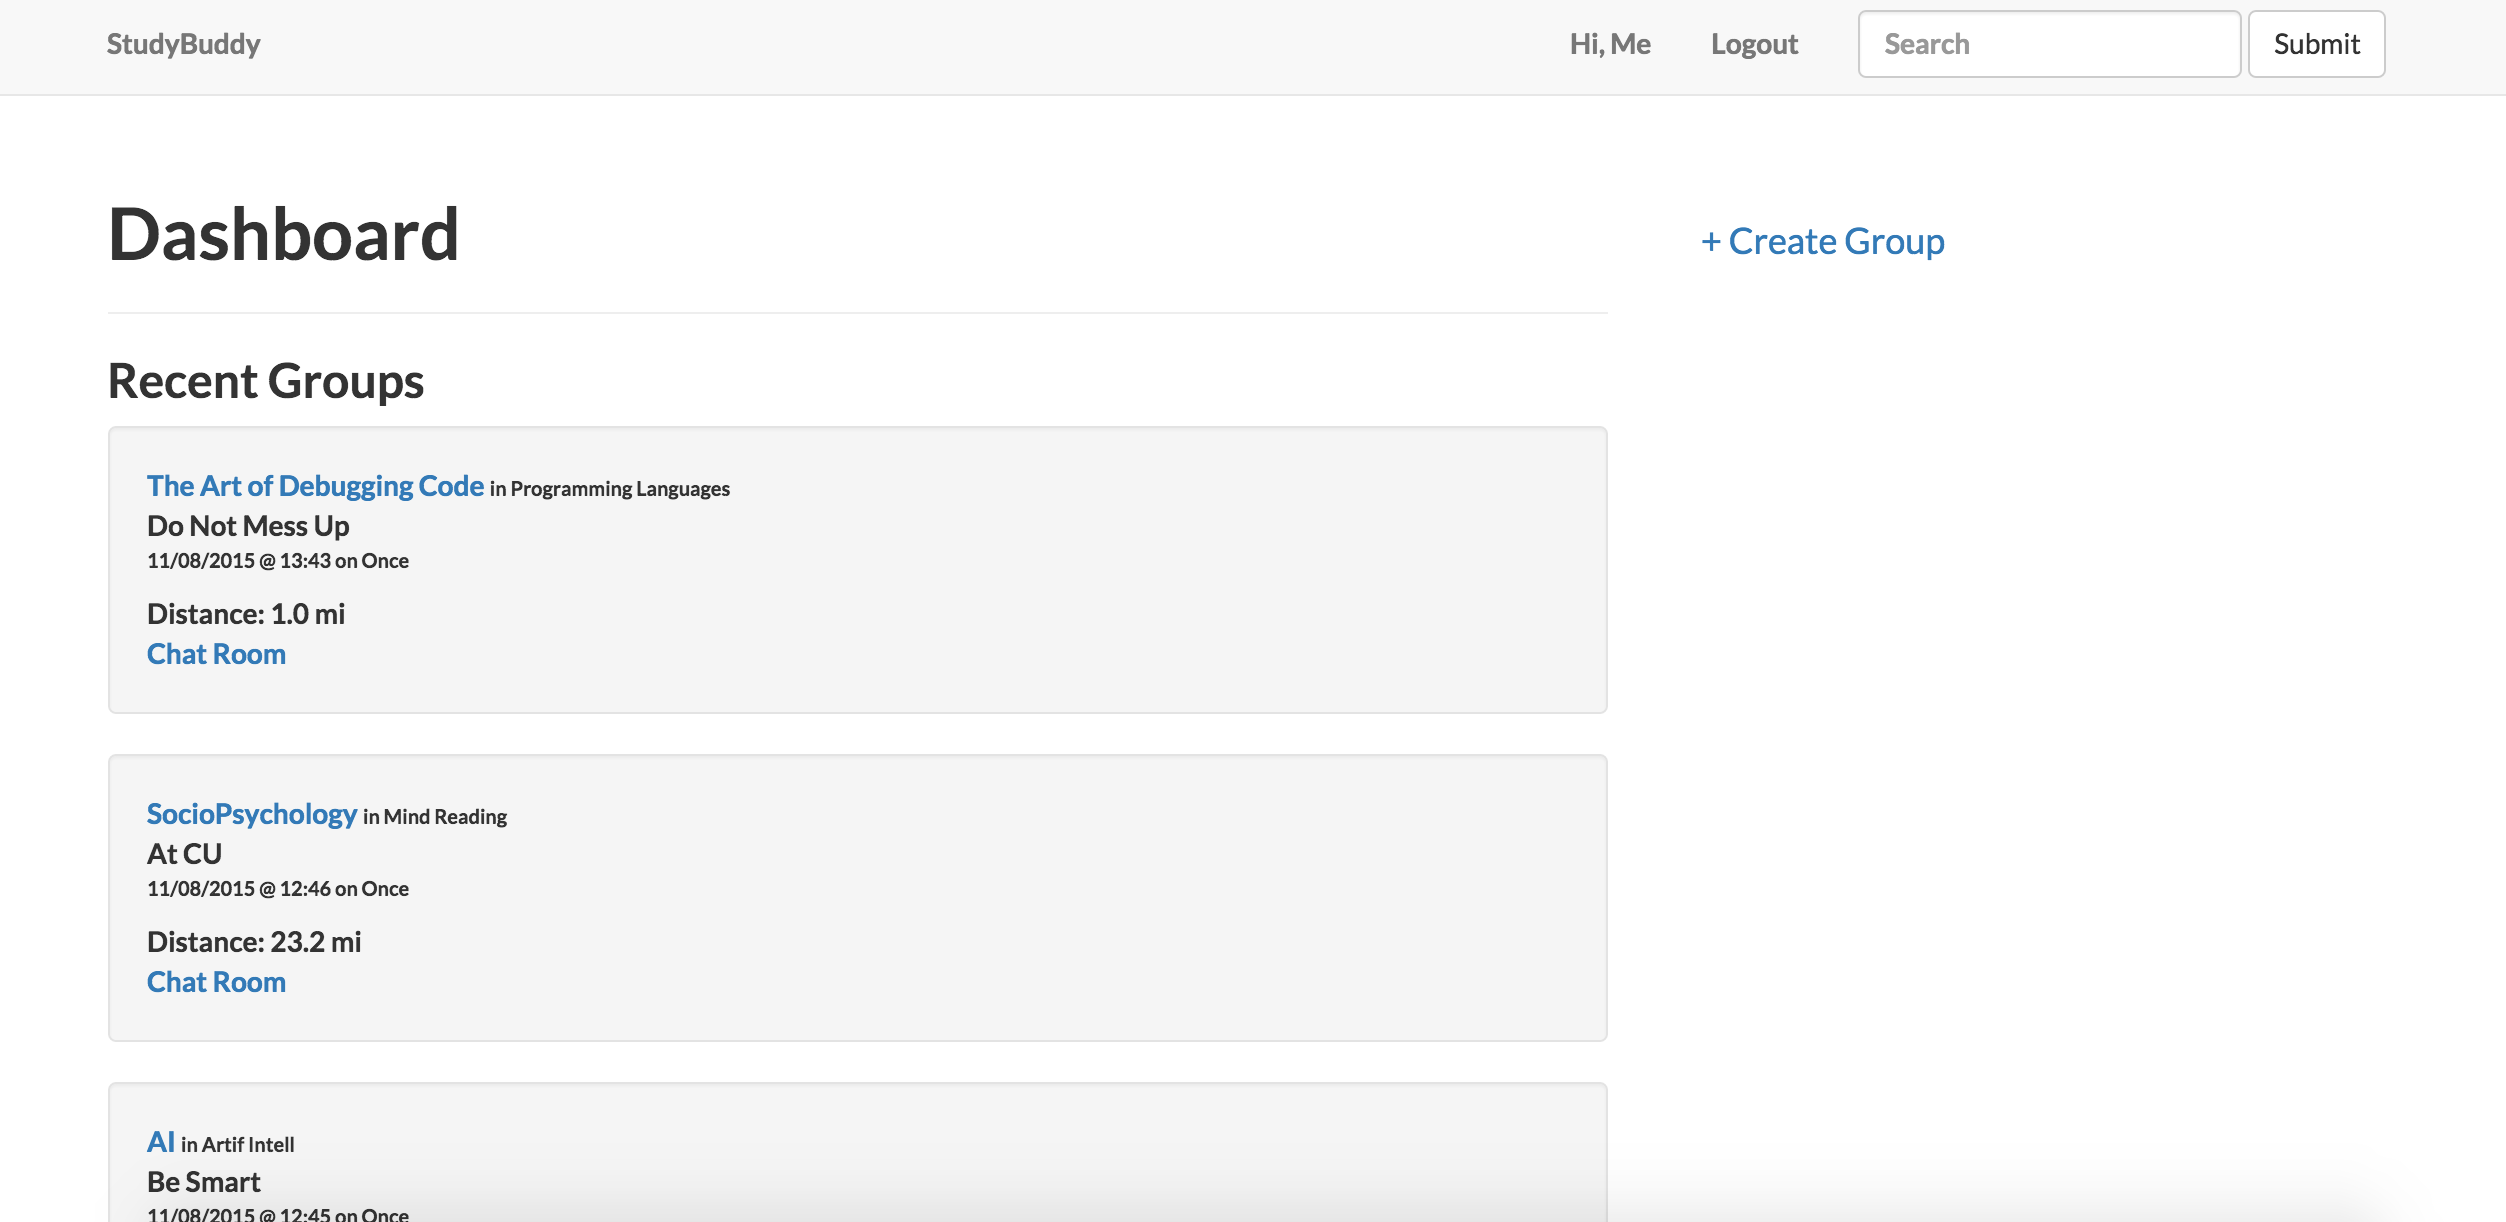Click the 'Be Smart' description in the AI card
This screenshot has width=2506, height=1222.
tap(203, 1182)
